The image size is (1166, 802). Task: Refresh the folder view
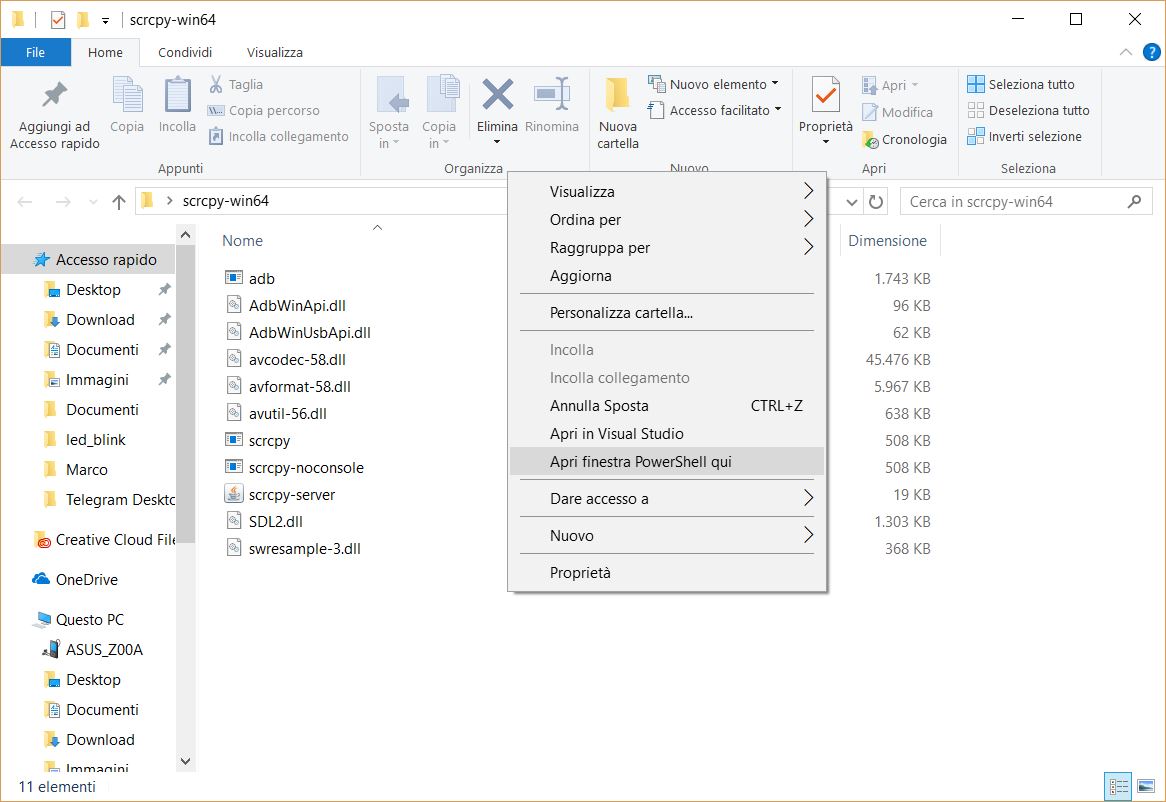pos(876,201)
